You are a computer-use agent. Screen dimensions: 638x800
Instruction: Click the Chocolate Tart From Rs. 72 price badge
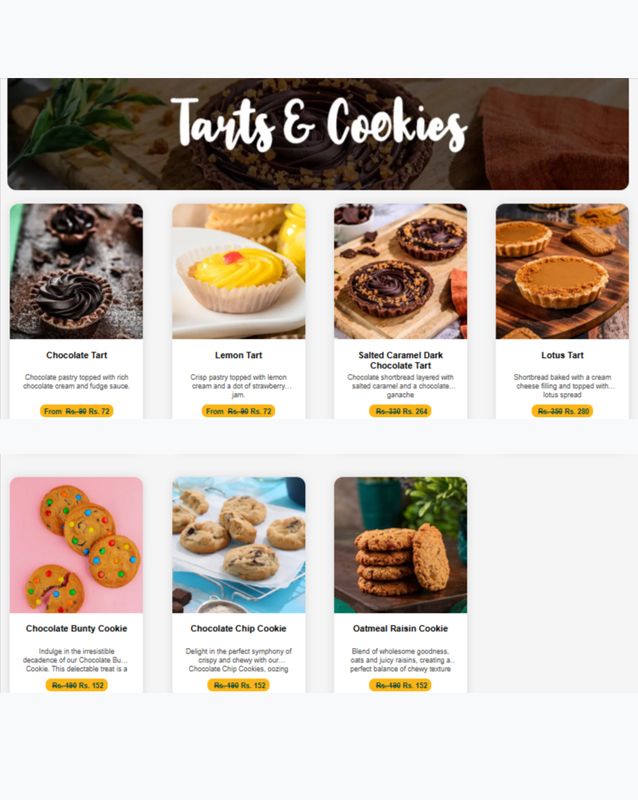pos(77,411)
